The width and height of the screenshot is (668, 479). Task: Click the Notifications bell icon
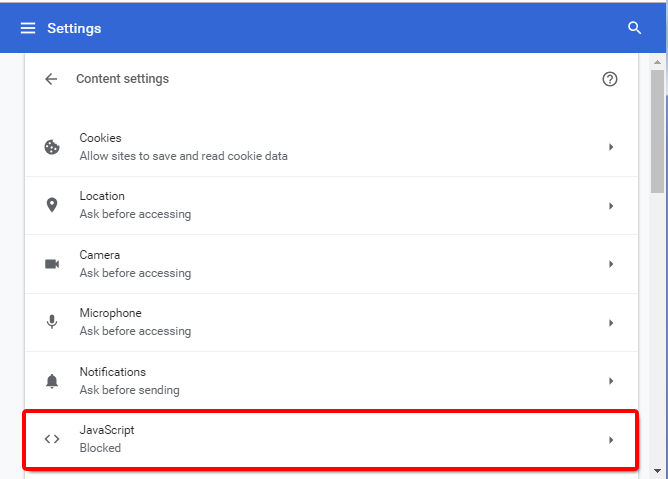(52, 381)
